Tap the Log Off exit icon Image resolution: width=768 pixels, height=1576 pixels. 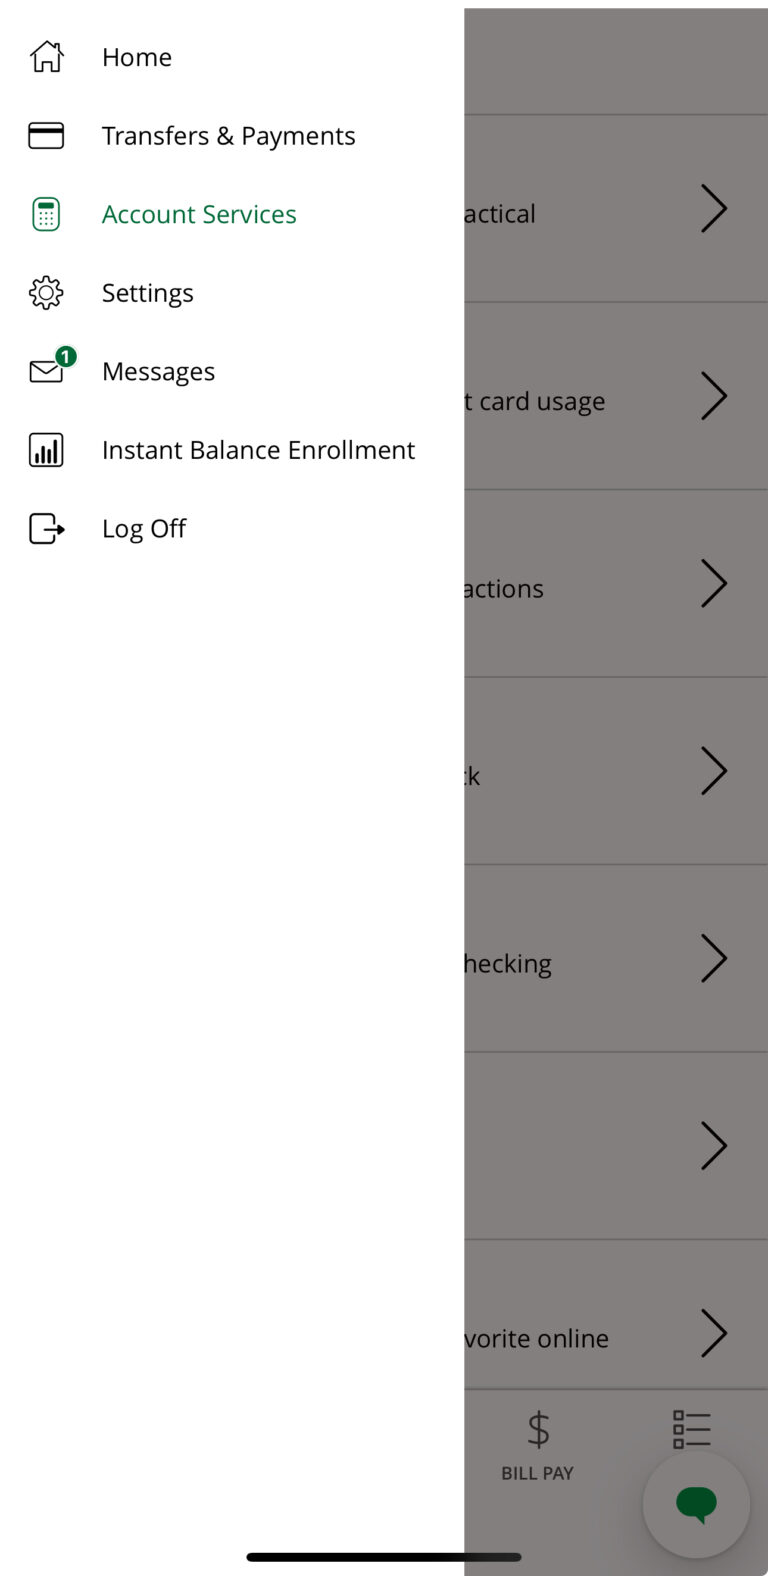[x=46, y=528]
